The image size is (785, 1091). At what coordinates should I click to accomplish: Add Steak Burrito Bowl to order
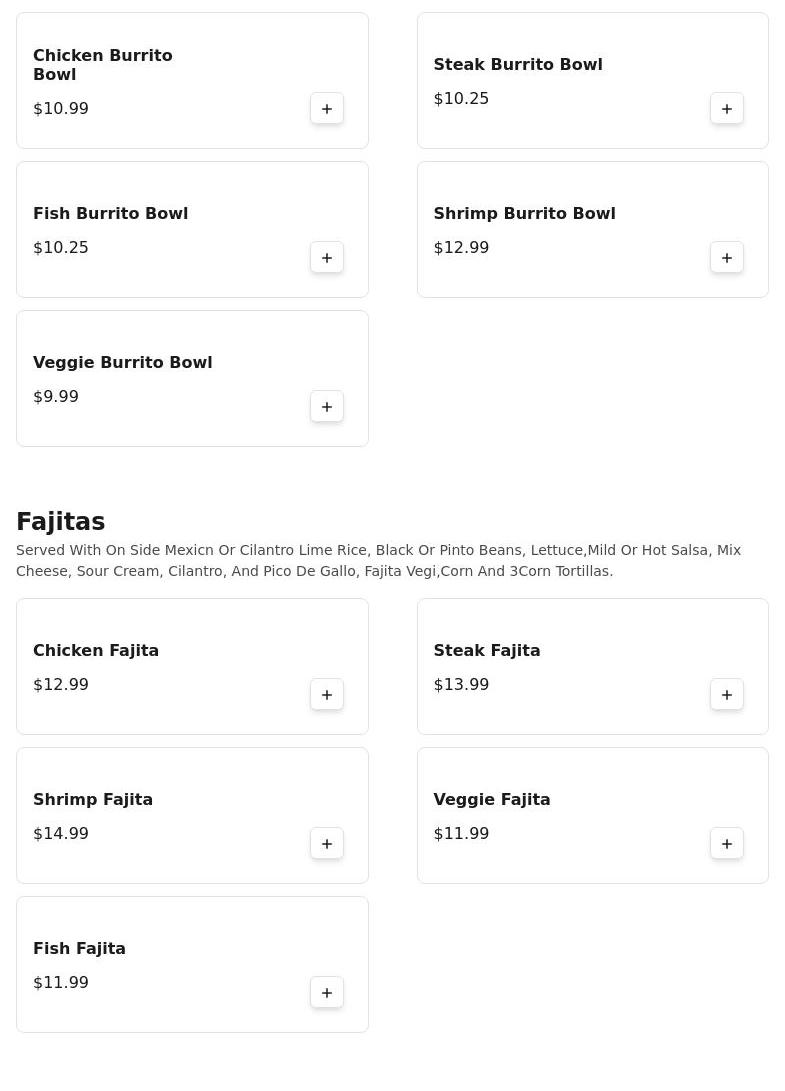pos(727,109)
